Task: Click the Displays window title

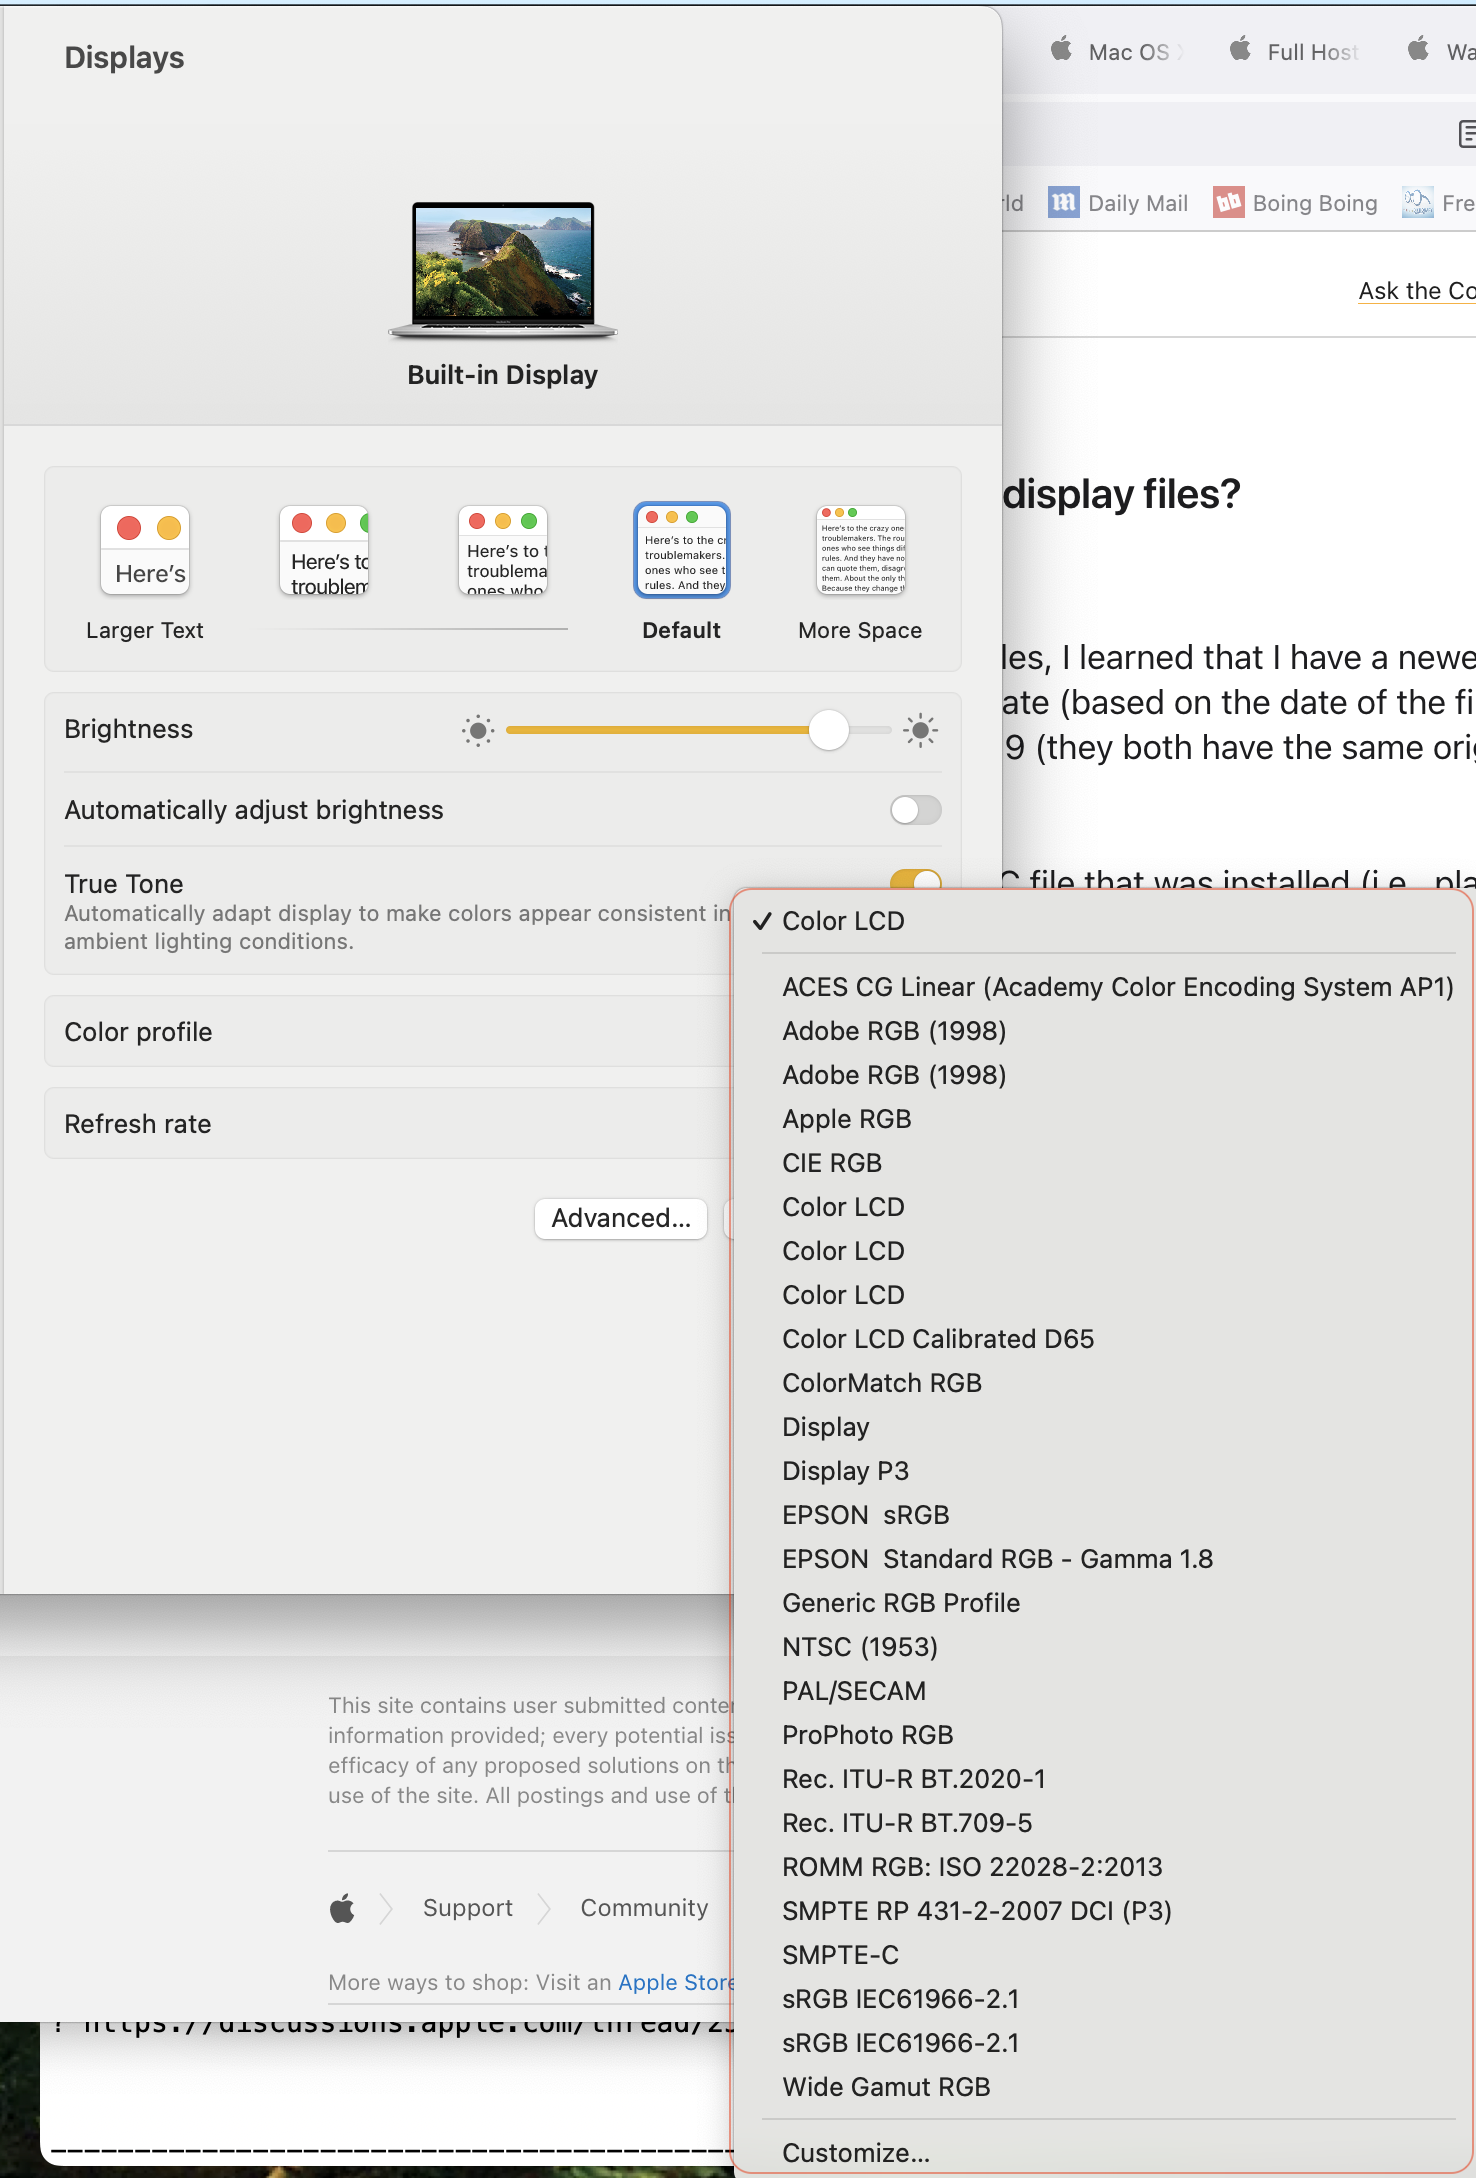Action: point(124,58)
